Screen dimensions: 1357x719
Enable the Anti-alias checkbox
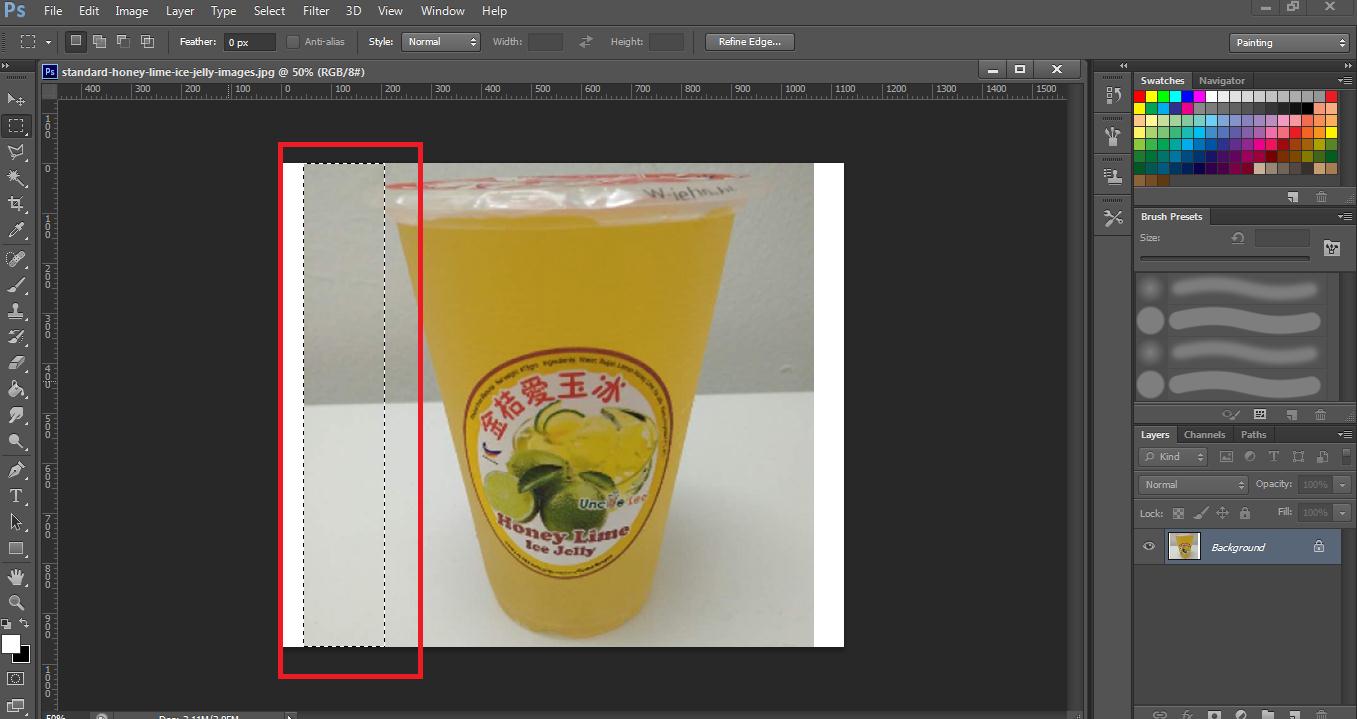(x=293, y=42)
